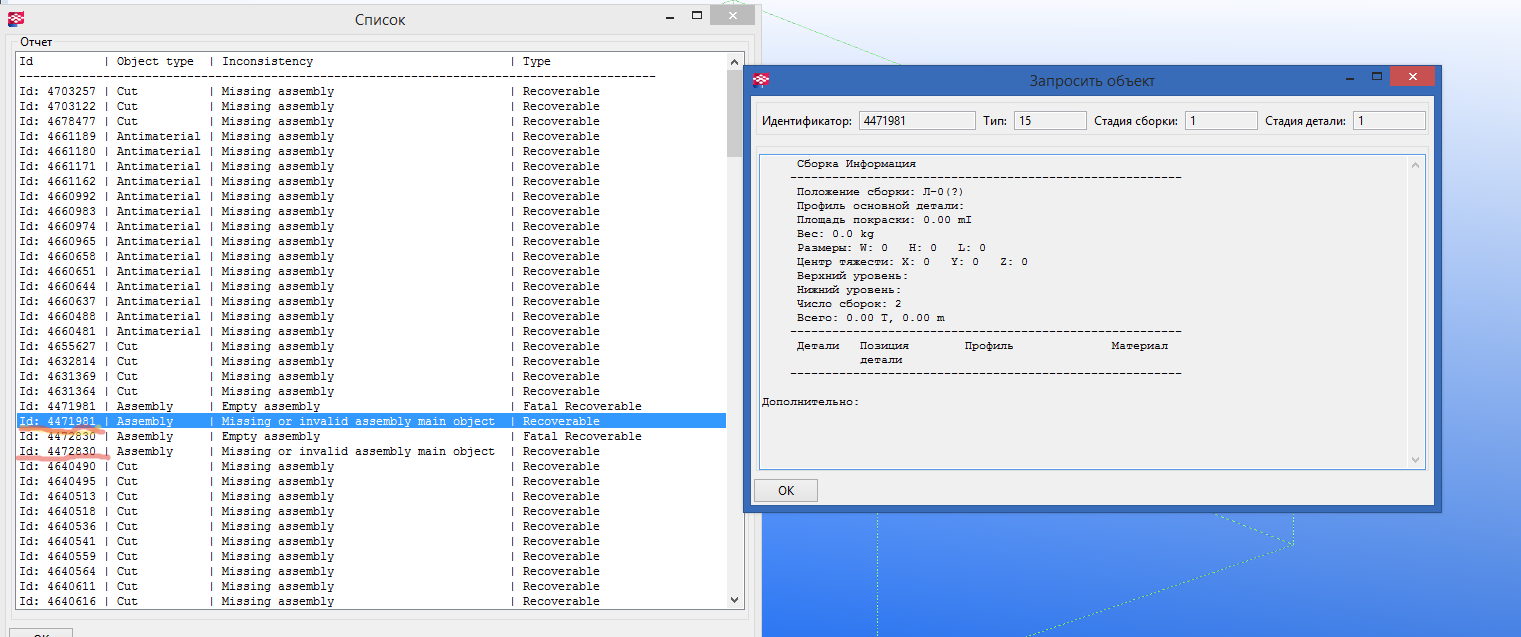Minimize the Запросить объект window
Viewport: 1521px width, 637px height.
click(1349, 77)
